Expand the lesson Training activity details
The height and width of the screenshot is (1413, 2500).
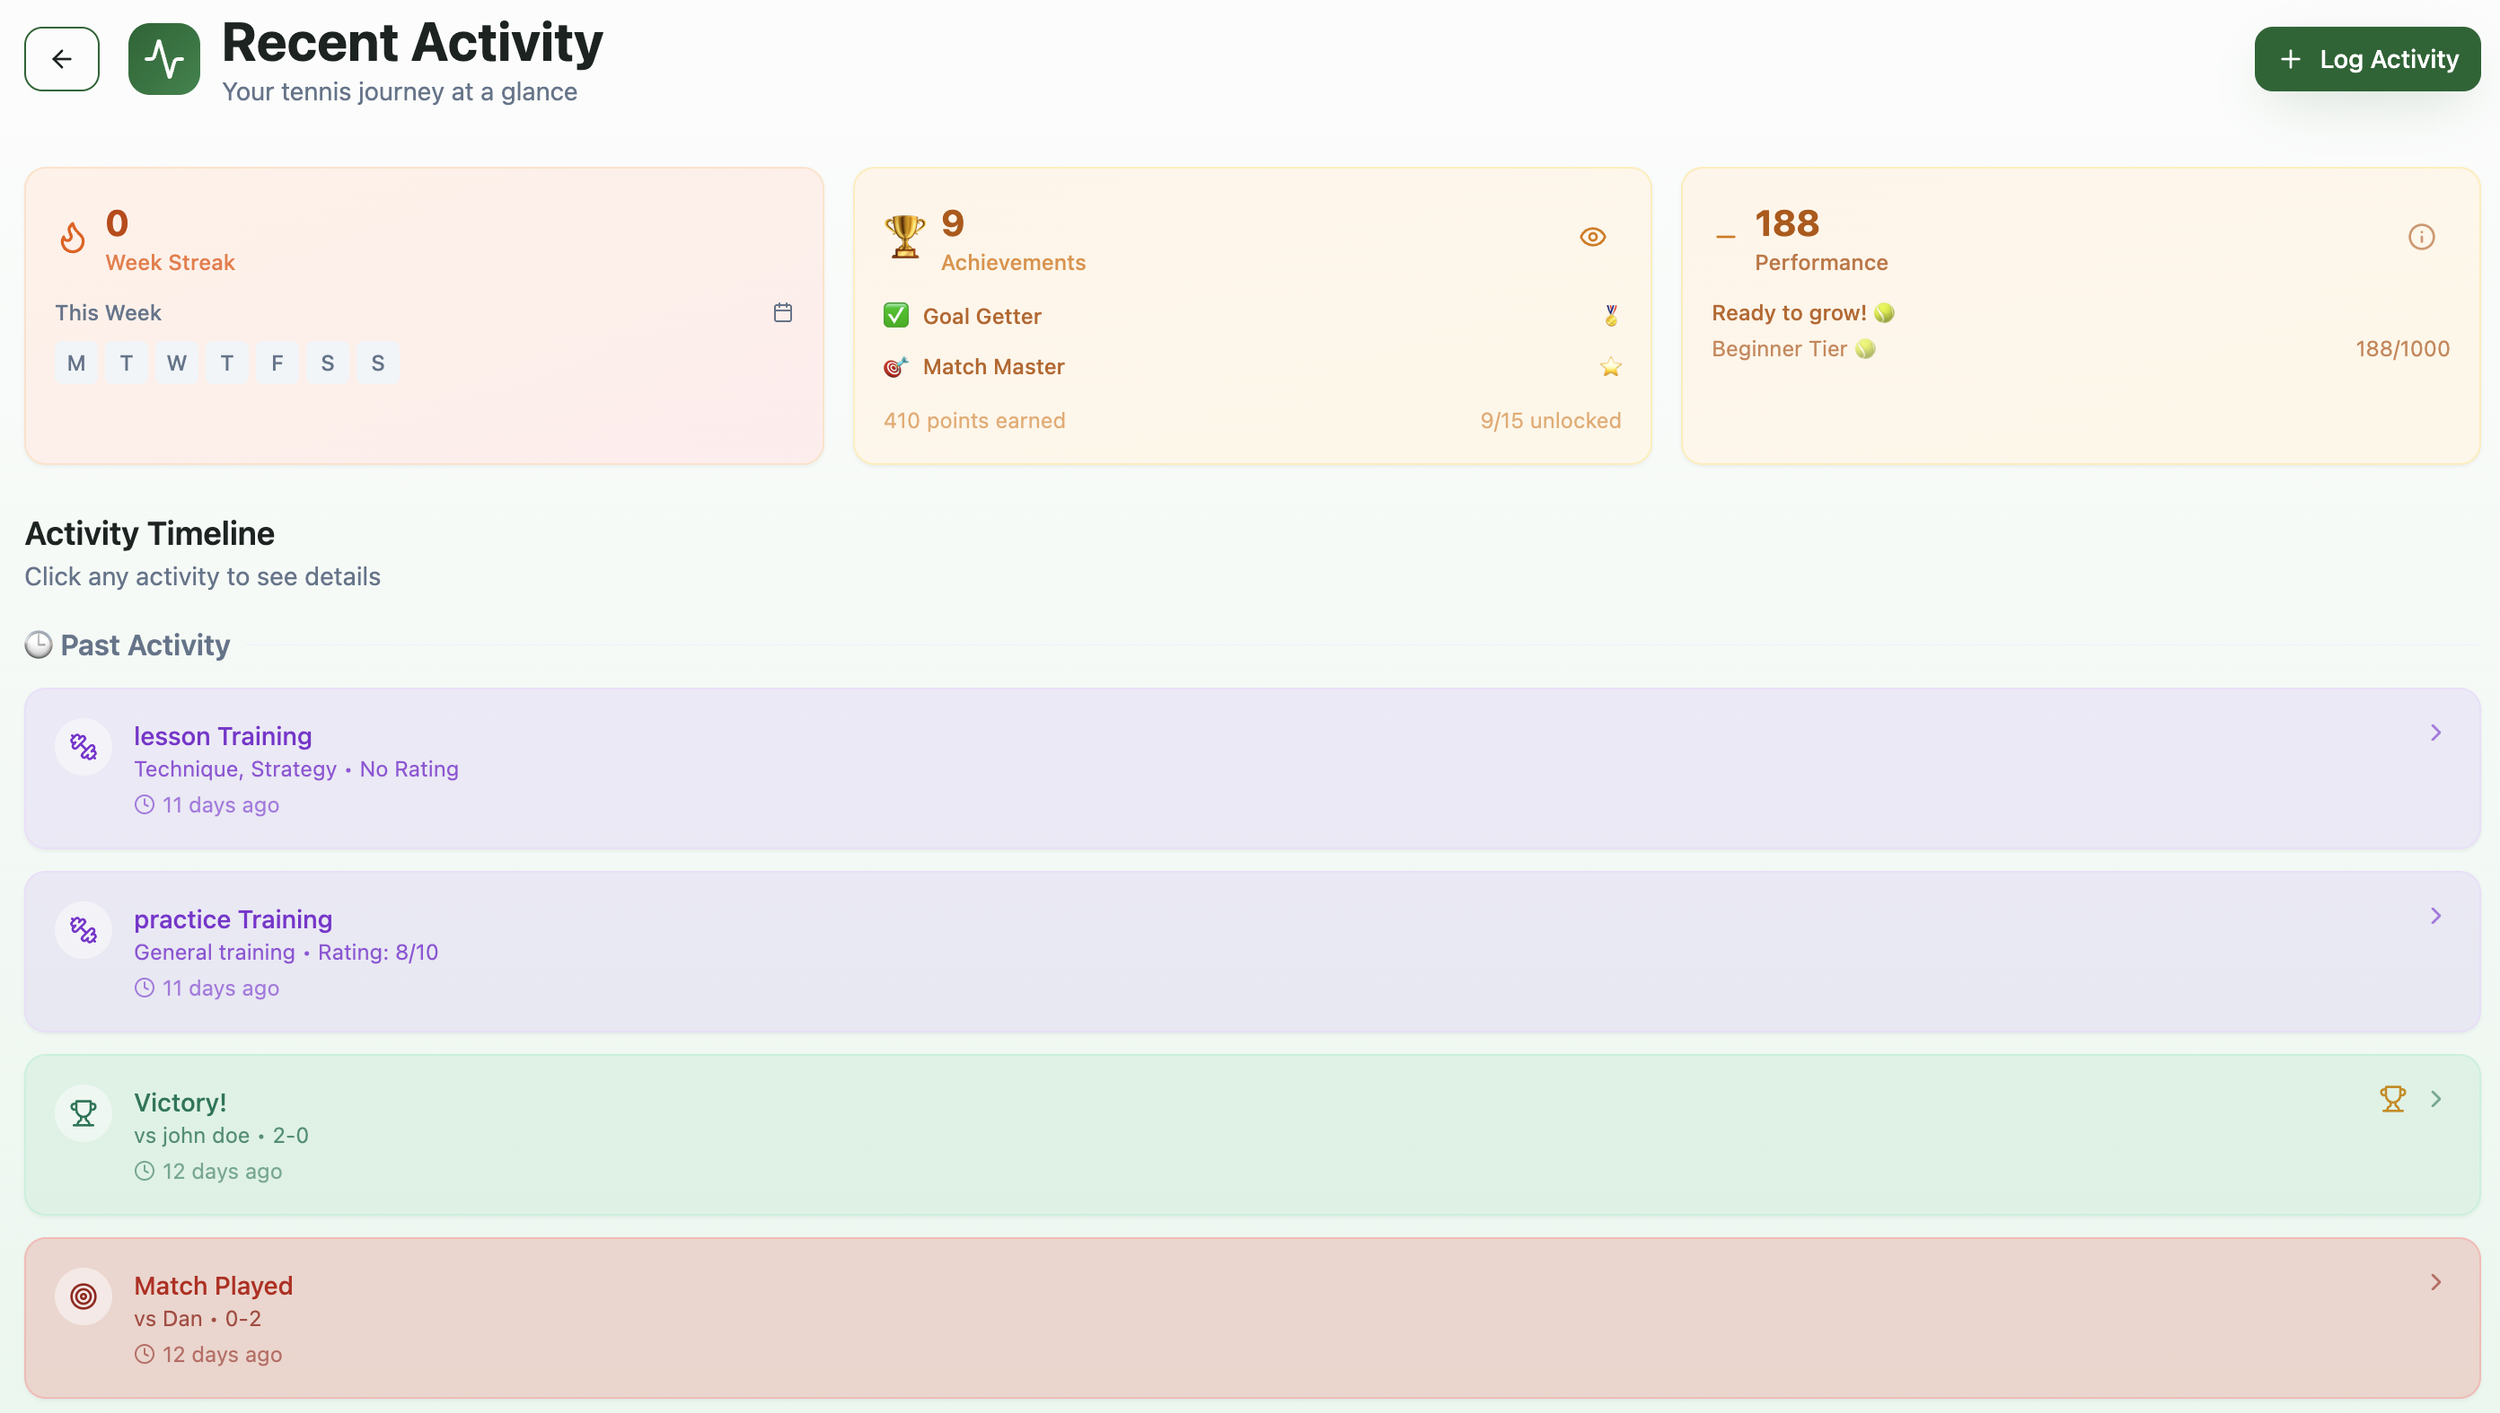coord(2435,732)
